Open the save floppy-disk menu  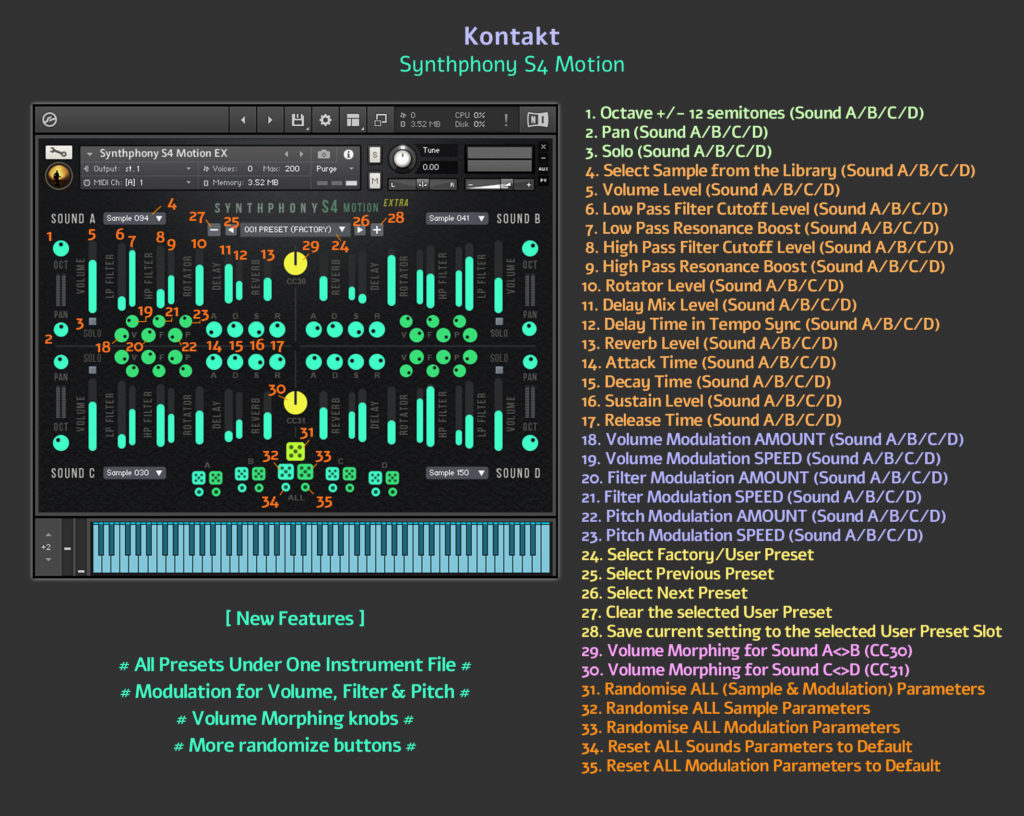[x=298, y=120]
